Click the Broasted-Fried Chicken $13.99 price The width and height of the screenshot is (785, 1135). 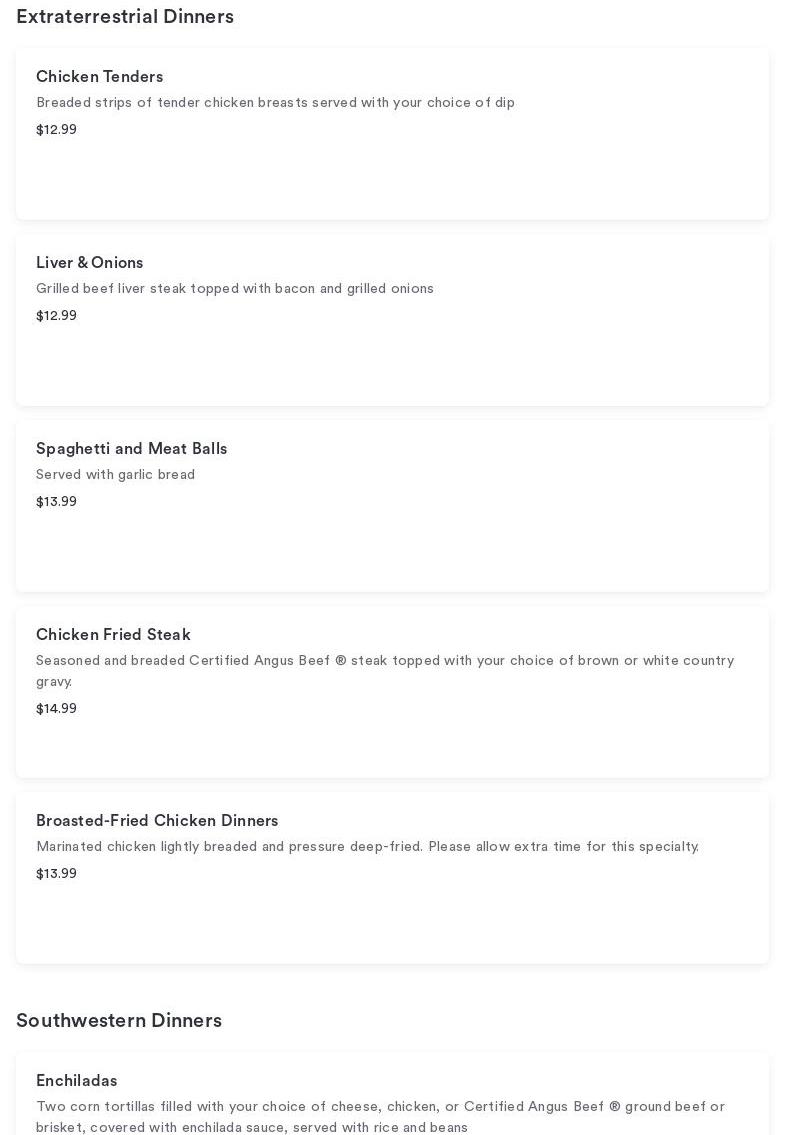click(x=56, y=874)
